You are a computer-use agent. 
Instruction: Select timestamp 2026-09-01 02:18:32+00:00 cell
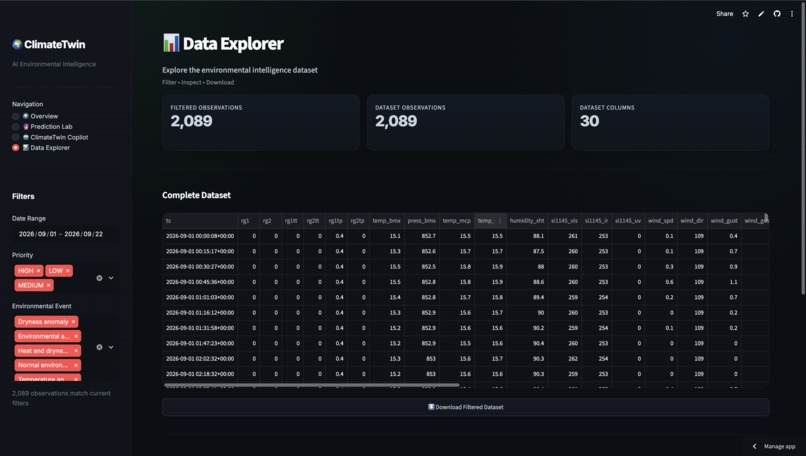click(200, 374)
